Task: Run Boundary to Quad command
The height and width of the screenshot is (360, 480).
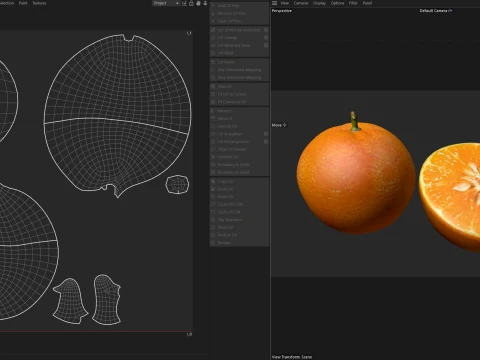Action: pos(239,172)
